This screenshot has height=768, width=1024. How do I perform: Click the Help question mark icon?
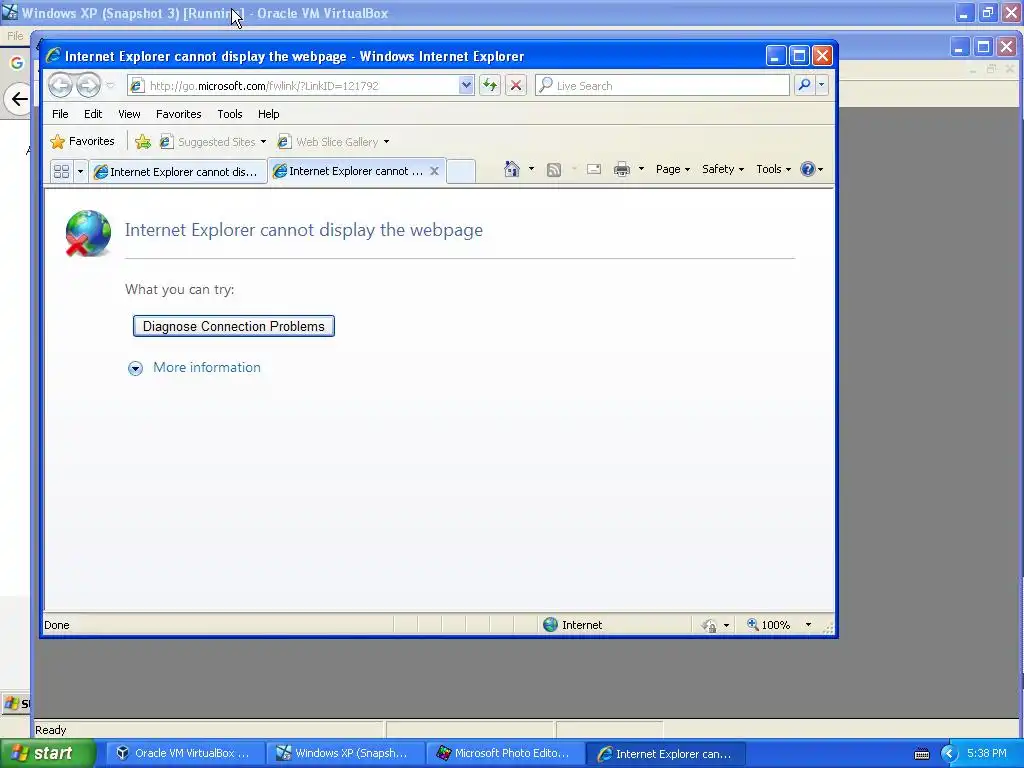coord(808,169)
